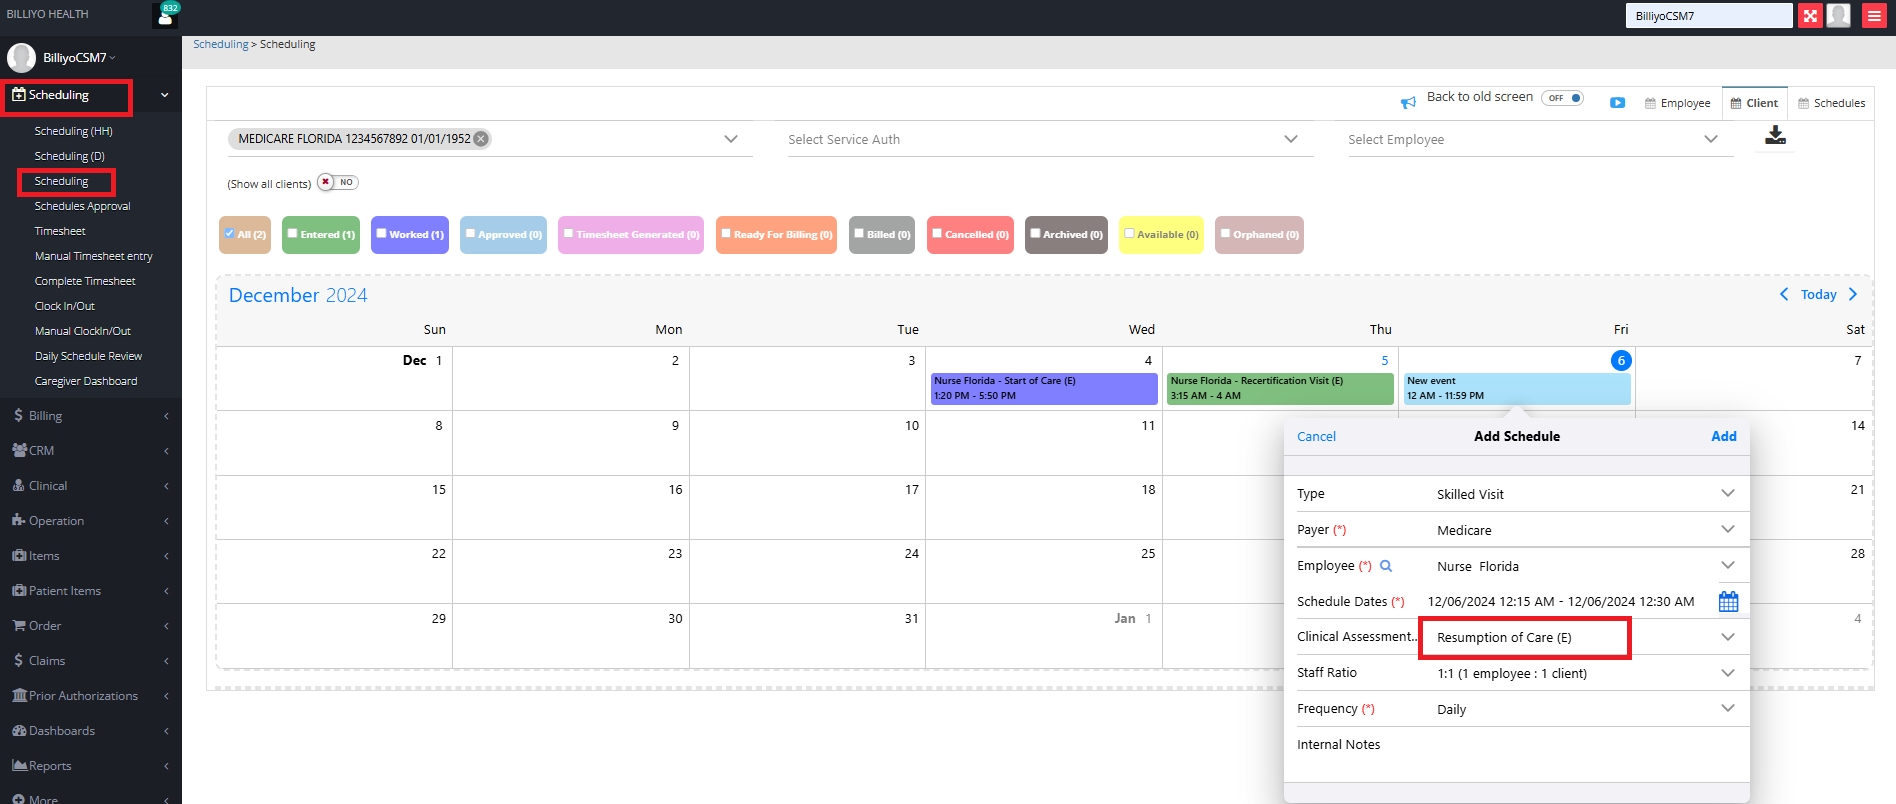This screenshot has width=1896, height=804.
Task: Go to previous month using left arrow
Action: 1784,294
